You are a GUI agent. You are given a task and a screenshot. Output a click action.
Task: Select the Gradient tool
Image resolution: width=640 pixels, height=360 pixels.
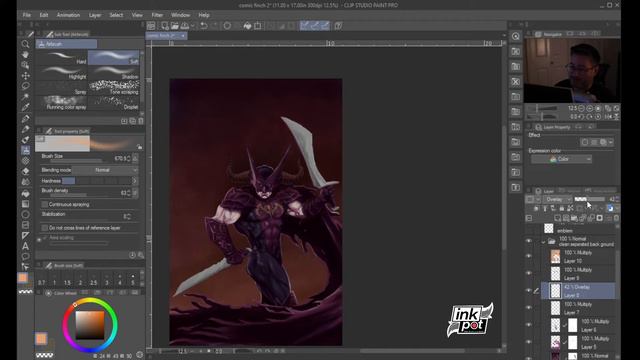point(25,203)
